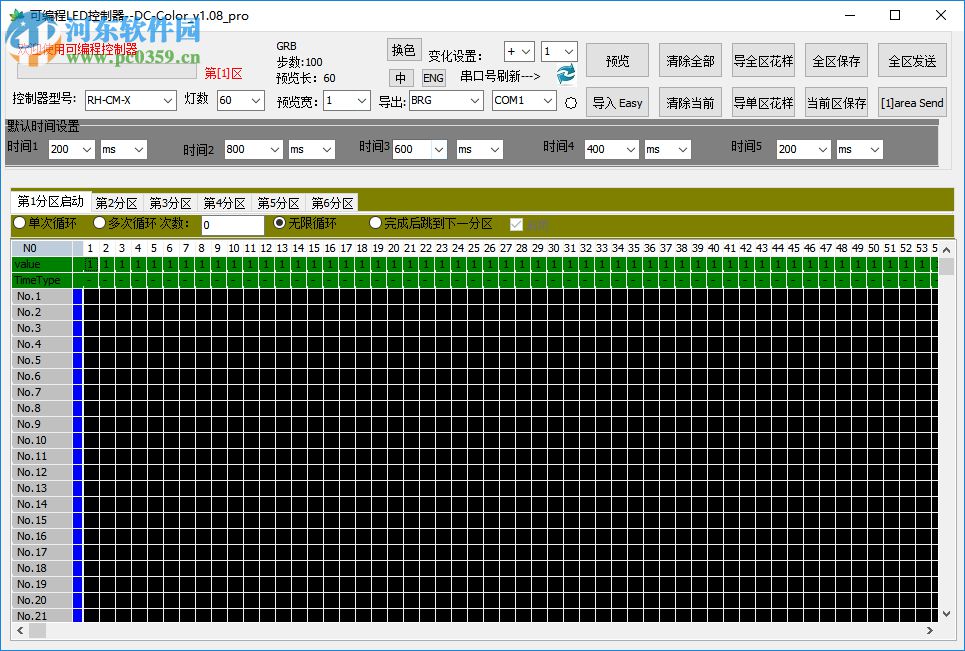Switch to the 第2分区 tab
Image resolution: width=965 pixels, height=651 pixels.
[x=117, y=201]
